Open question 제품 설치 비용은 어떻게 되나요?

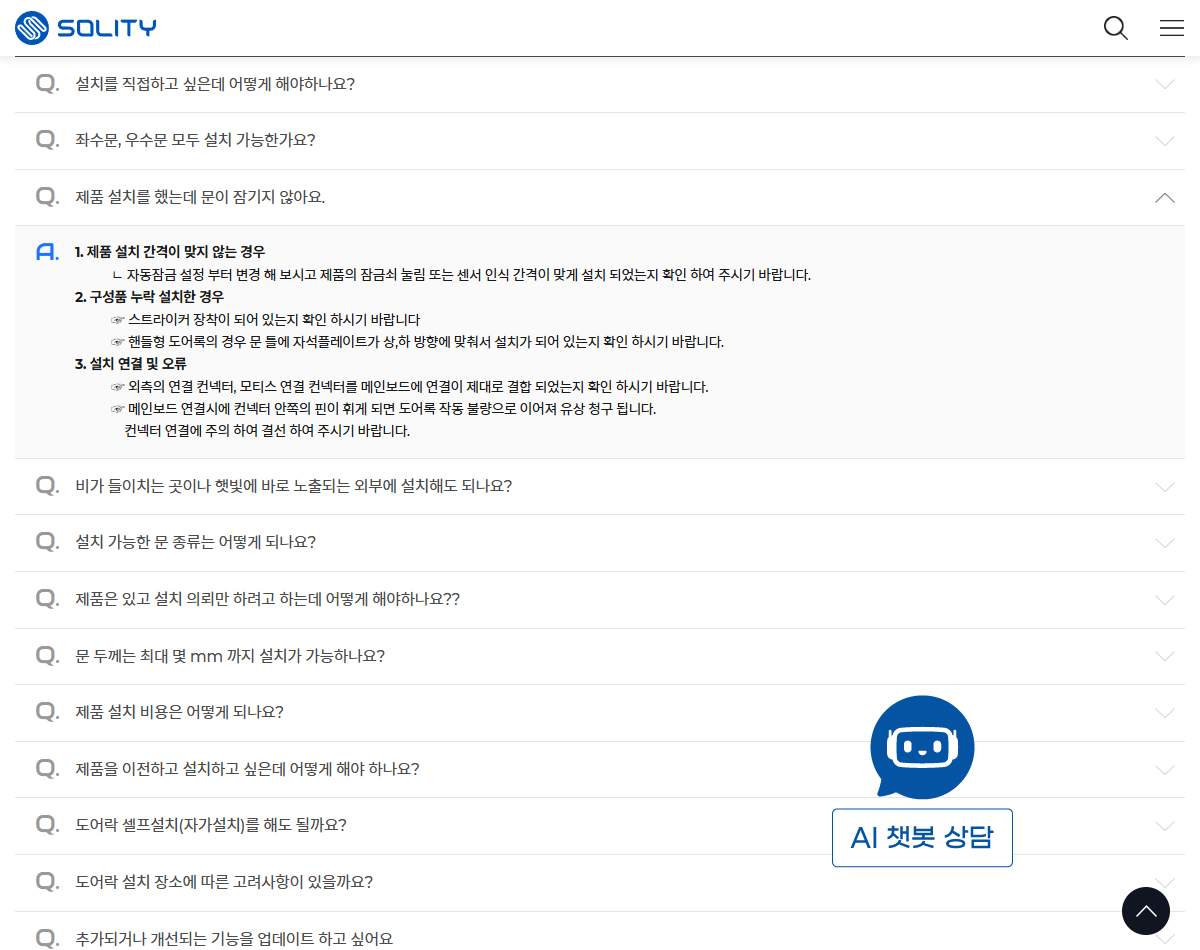[179, 712]
